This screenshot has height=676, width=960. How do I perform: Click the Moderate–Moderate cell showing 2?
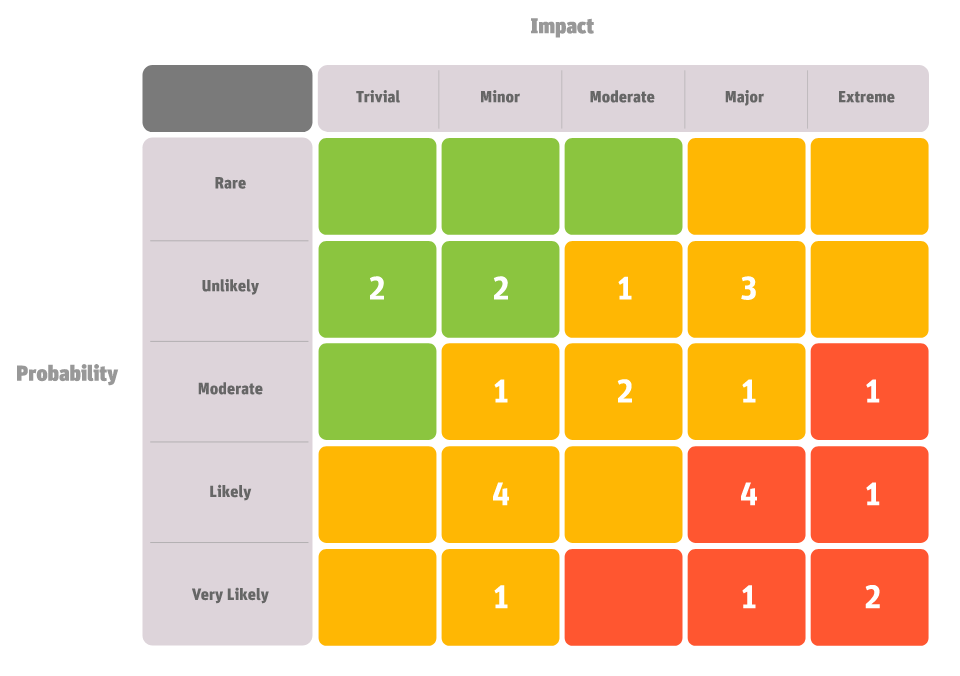coord(623,391)
